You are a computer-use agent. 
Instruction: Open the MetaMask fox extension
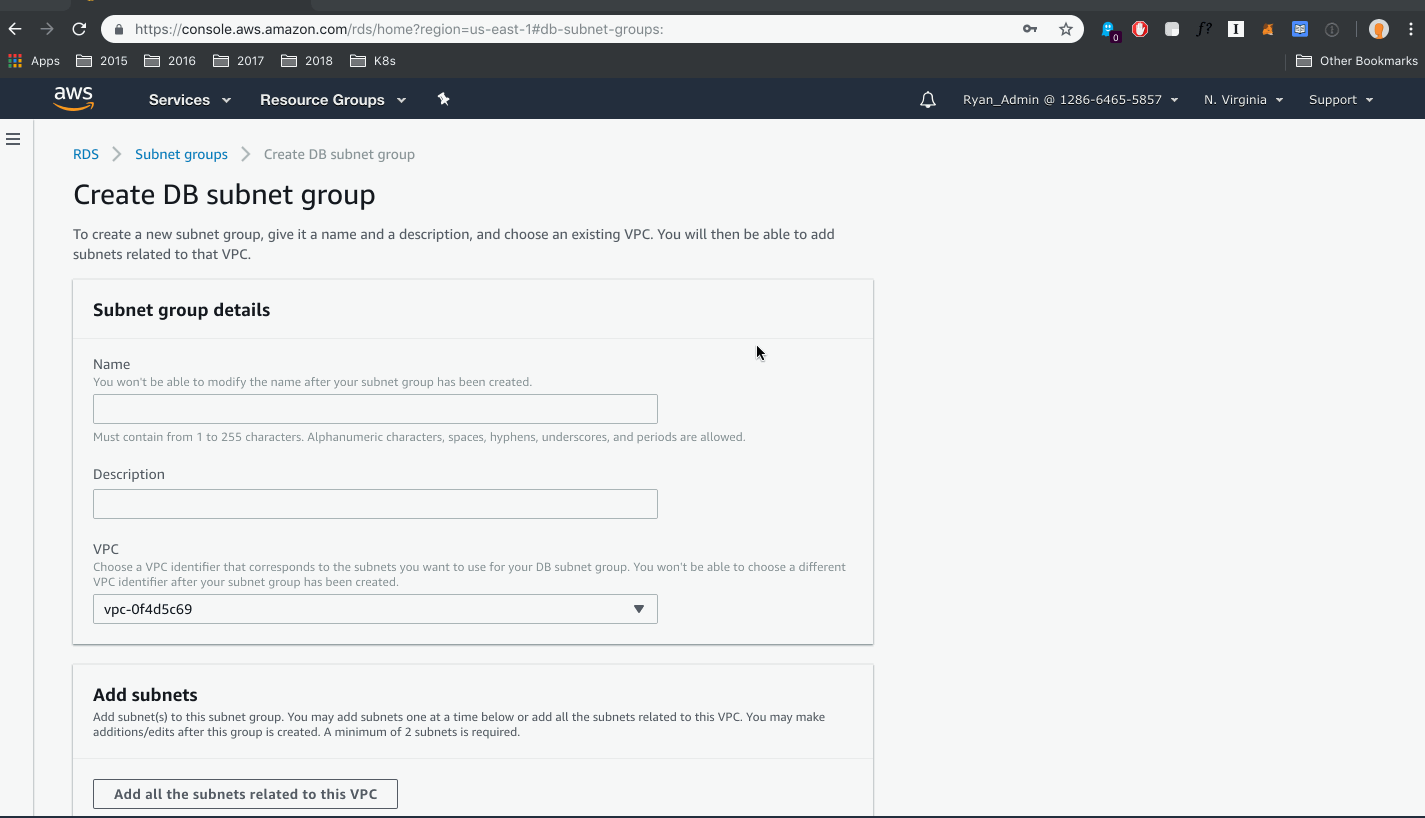[1266, 29]
